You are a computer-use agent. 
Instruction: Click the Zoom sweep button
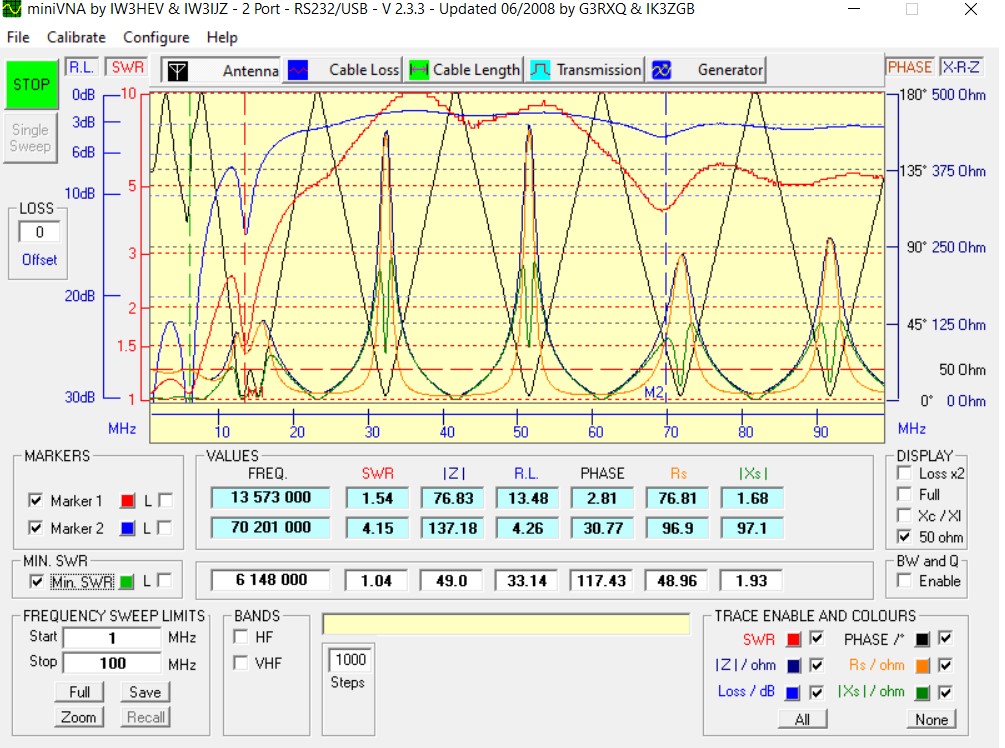pos(79,717)
